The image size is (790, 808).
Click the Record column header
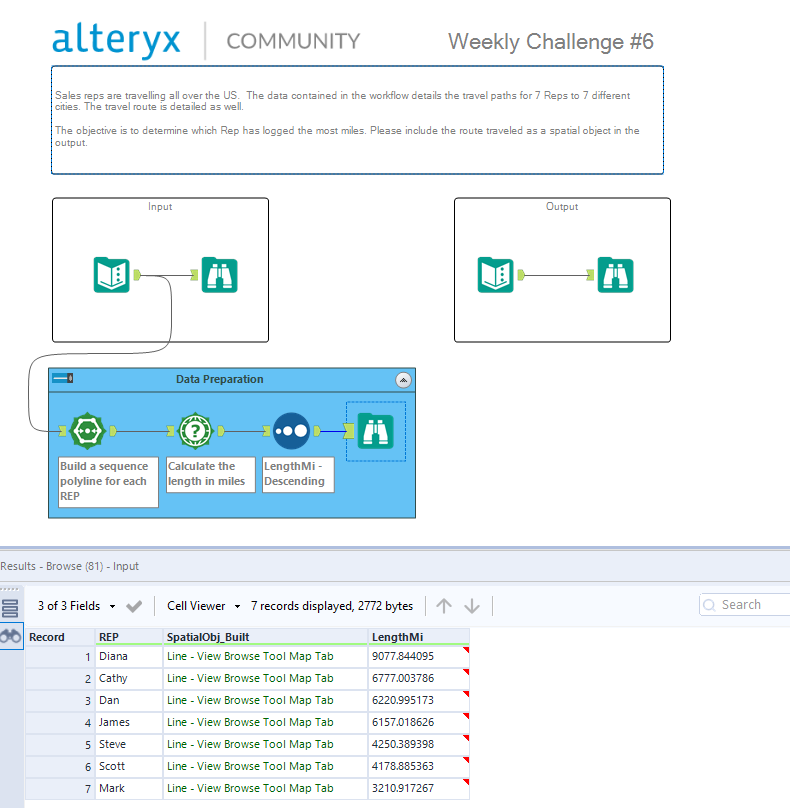tap(60, 637)
